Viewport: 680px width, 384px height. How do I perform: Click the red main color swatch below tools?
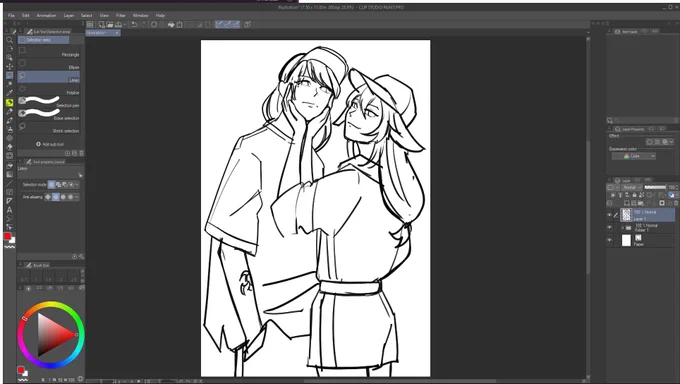click(7, 236)
